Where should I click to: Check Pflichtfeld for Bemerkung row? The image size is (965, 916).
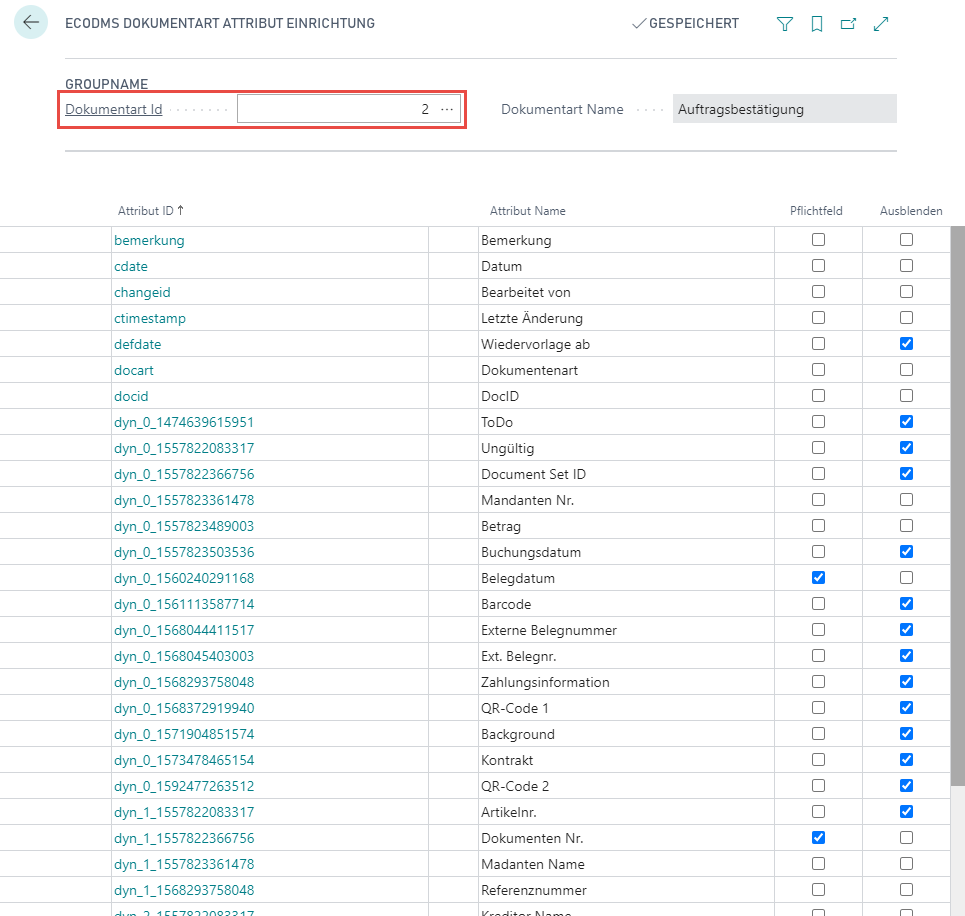818,239
